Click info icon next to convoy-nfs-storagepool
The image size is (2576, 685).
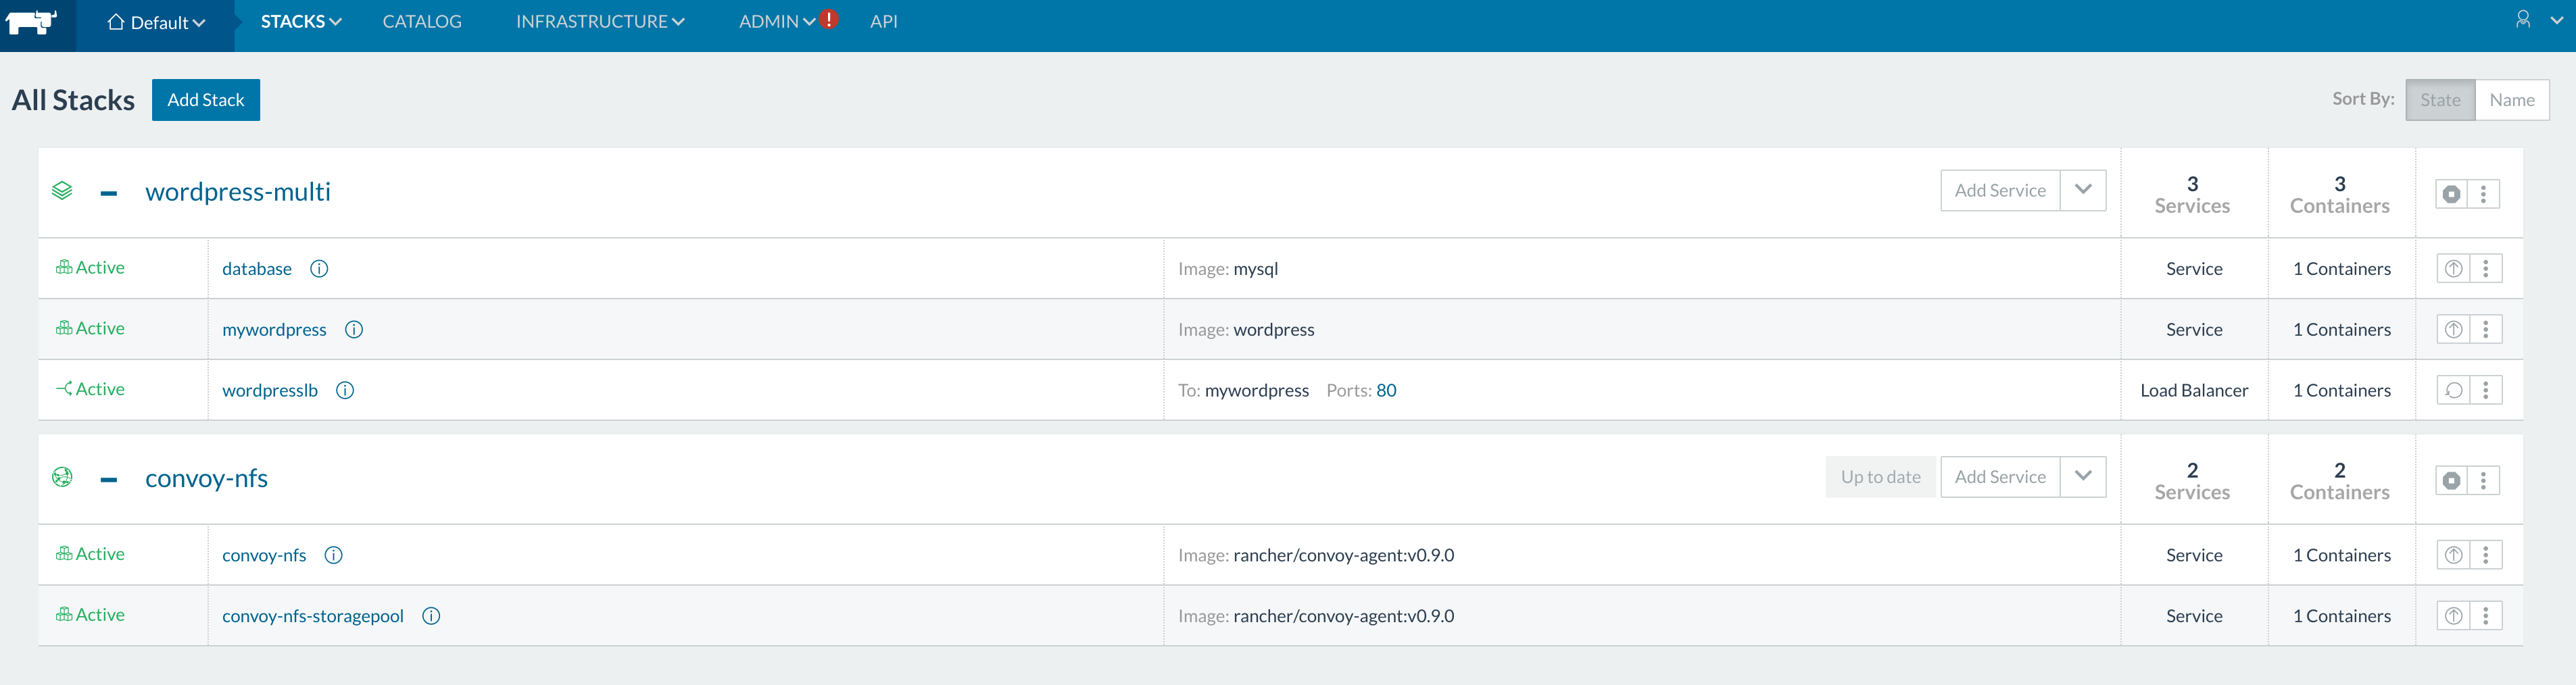click(431, 616)
